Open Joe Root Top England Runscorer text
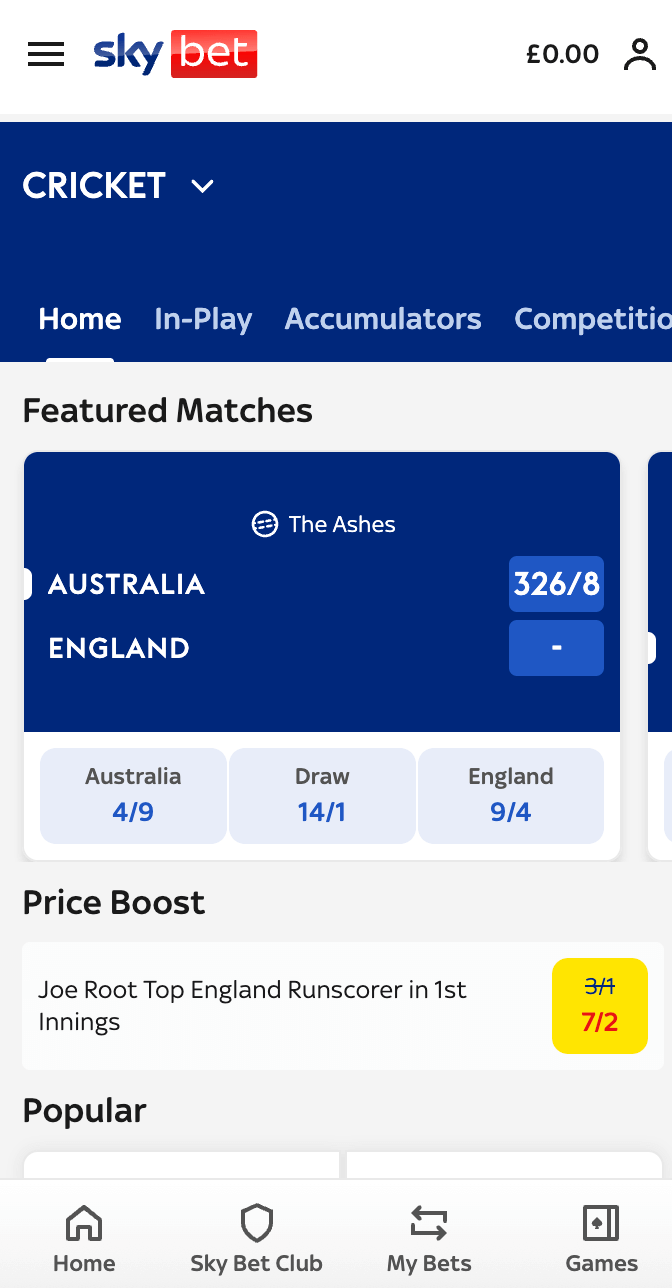The width and height of the screenshot is (672, 1288). pyautogui.click(x=252, y=1006)
